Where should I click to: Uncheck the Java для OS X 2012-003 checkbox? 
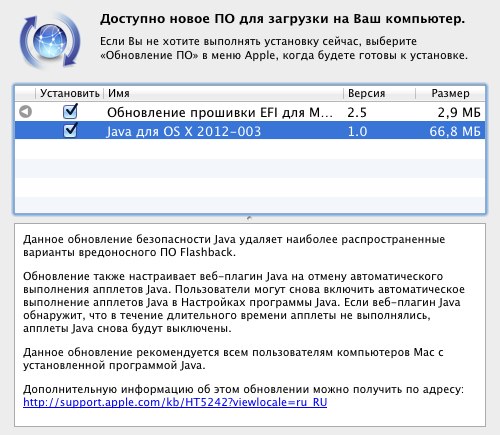(x=70, y=130)
